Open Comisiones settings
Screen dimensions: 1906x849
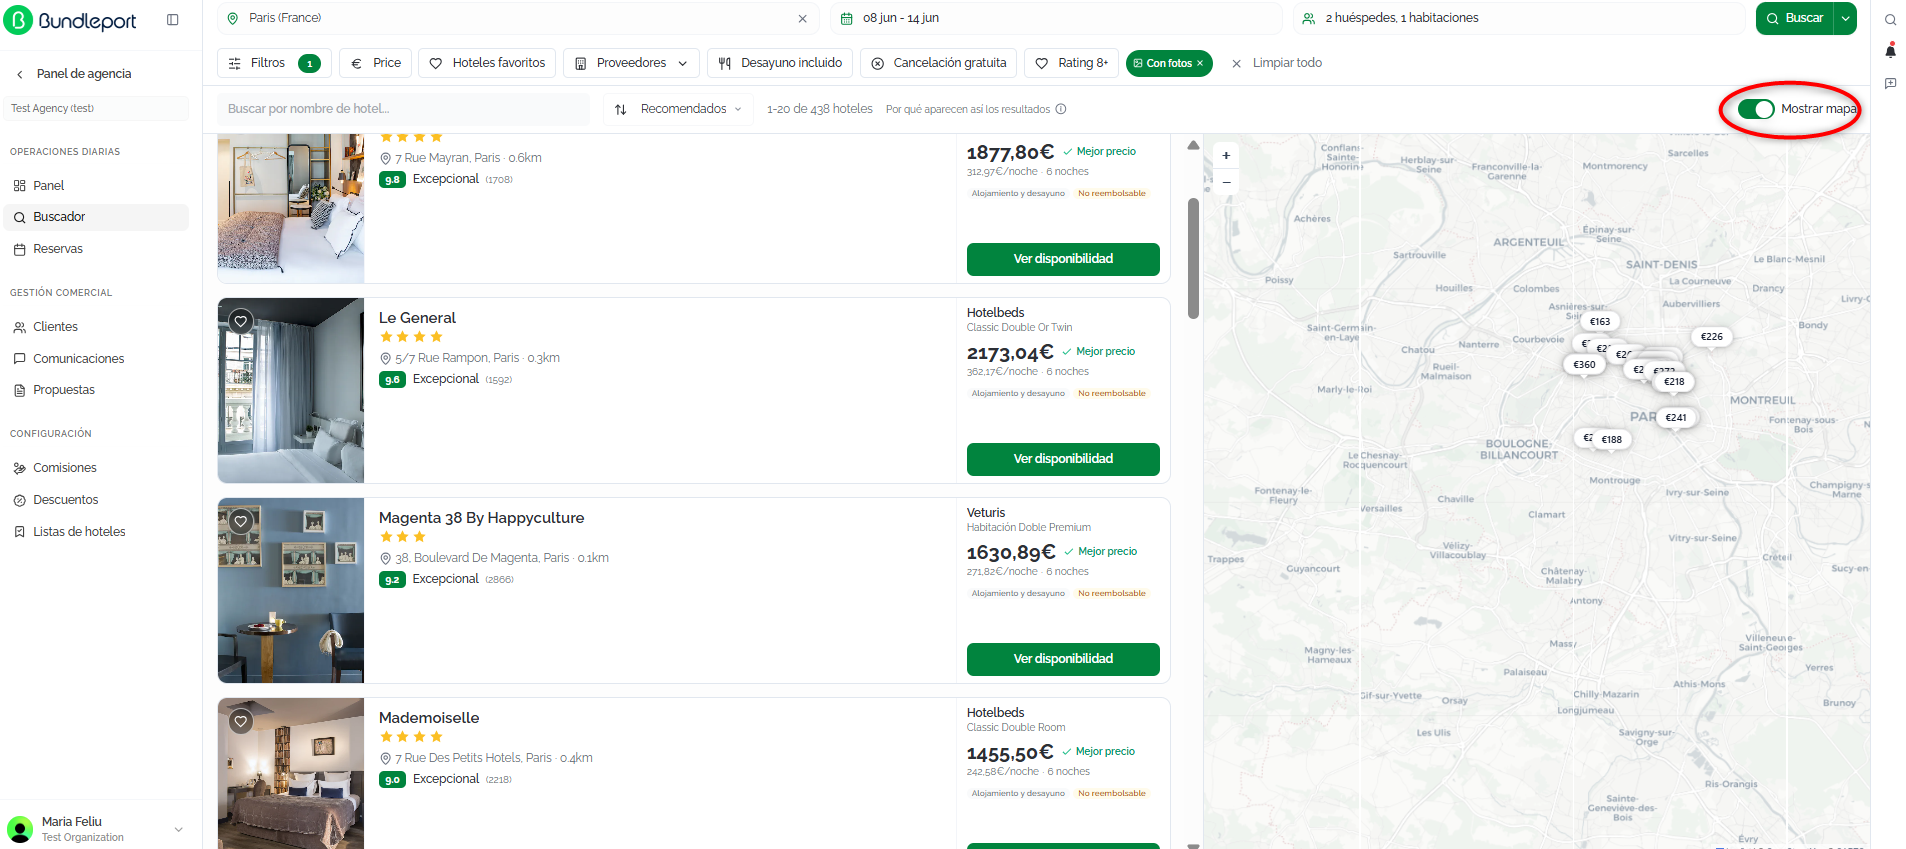tap(95, 468)
